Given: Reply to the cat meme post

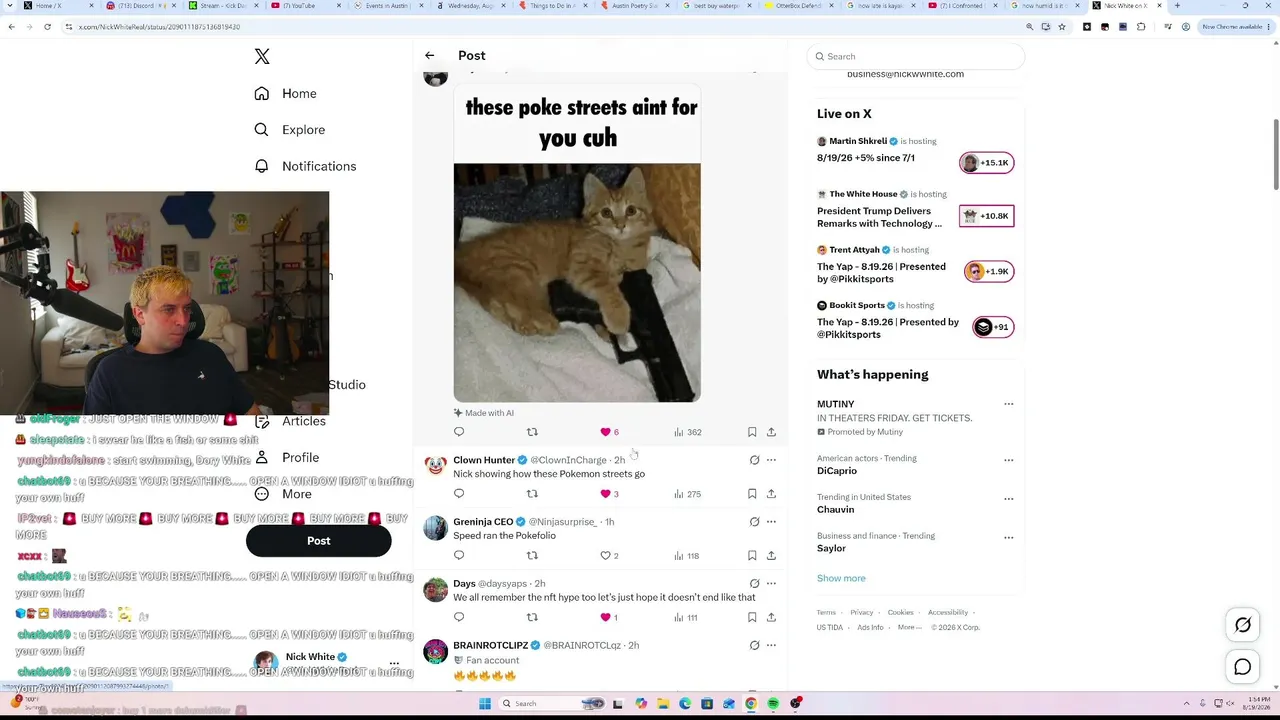Looking at the screenshot, I should coord(459,432).
